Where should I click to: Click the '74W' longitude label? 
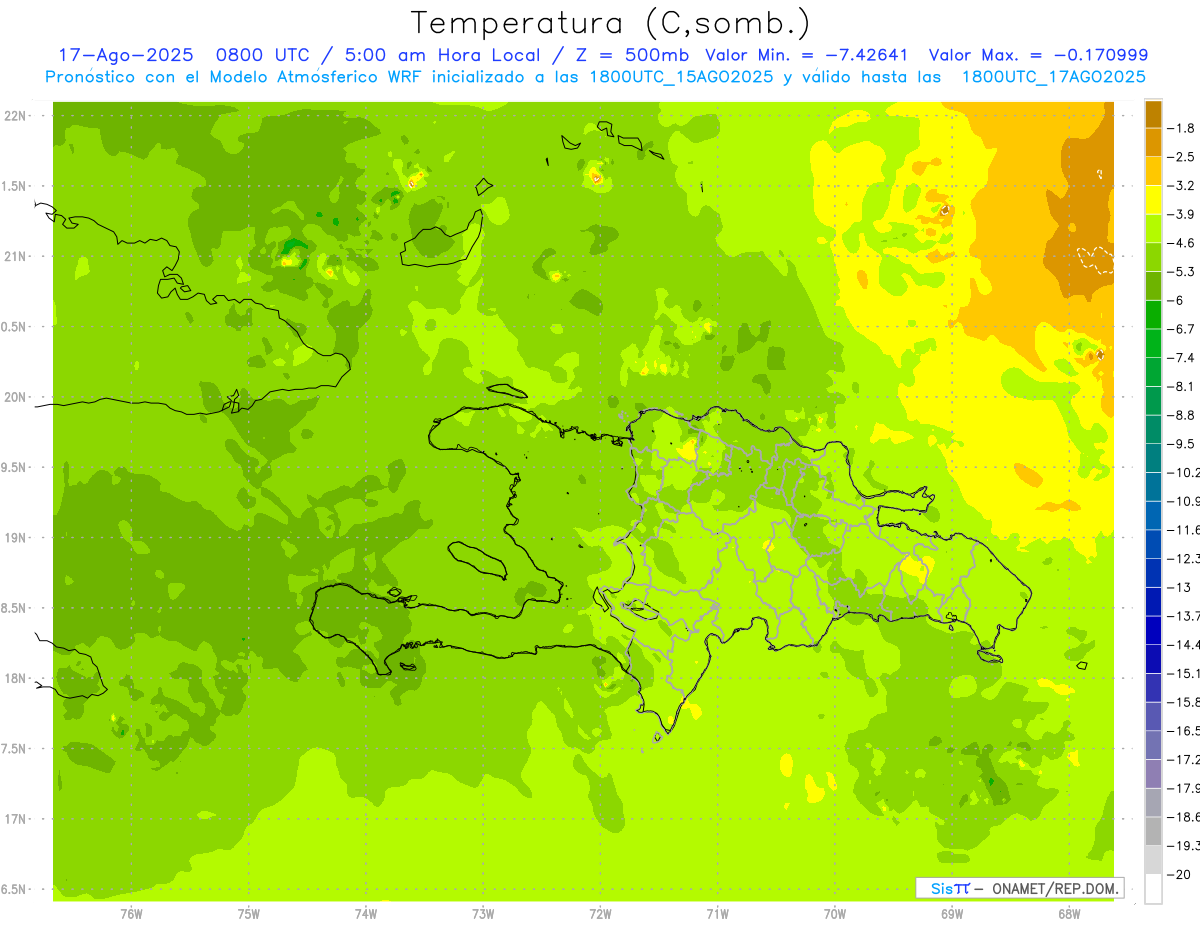(x=366, y=913)
